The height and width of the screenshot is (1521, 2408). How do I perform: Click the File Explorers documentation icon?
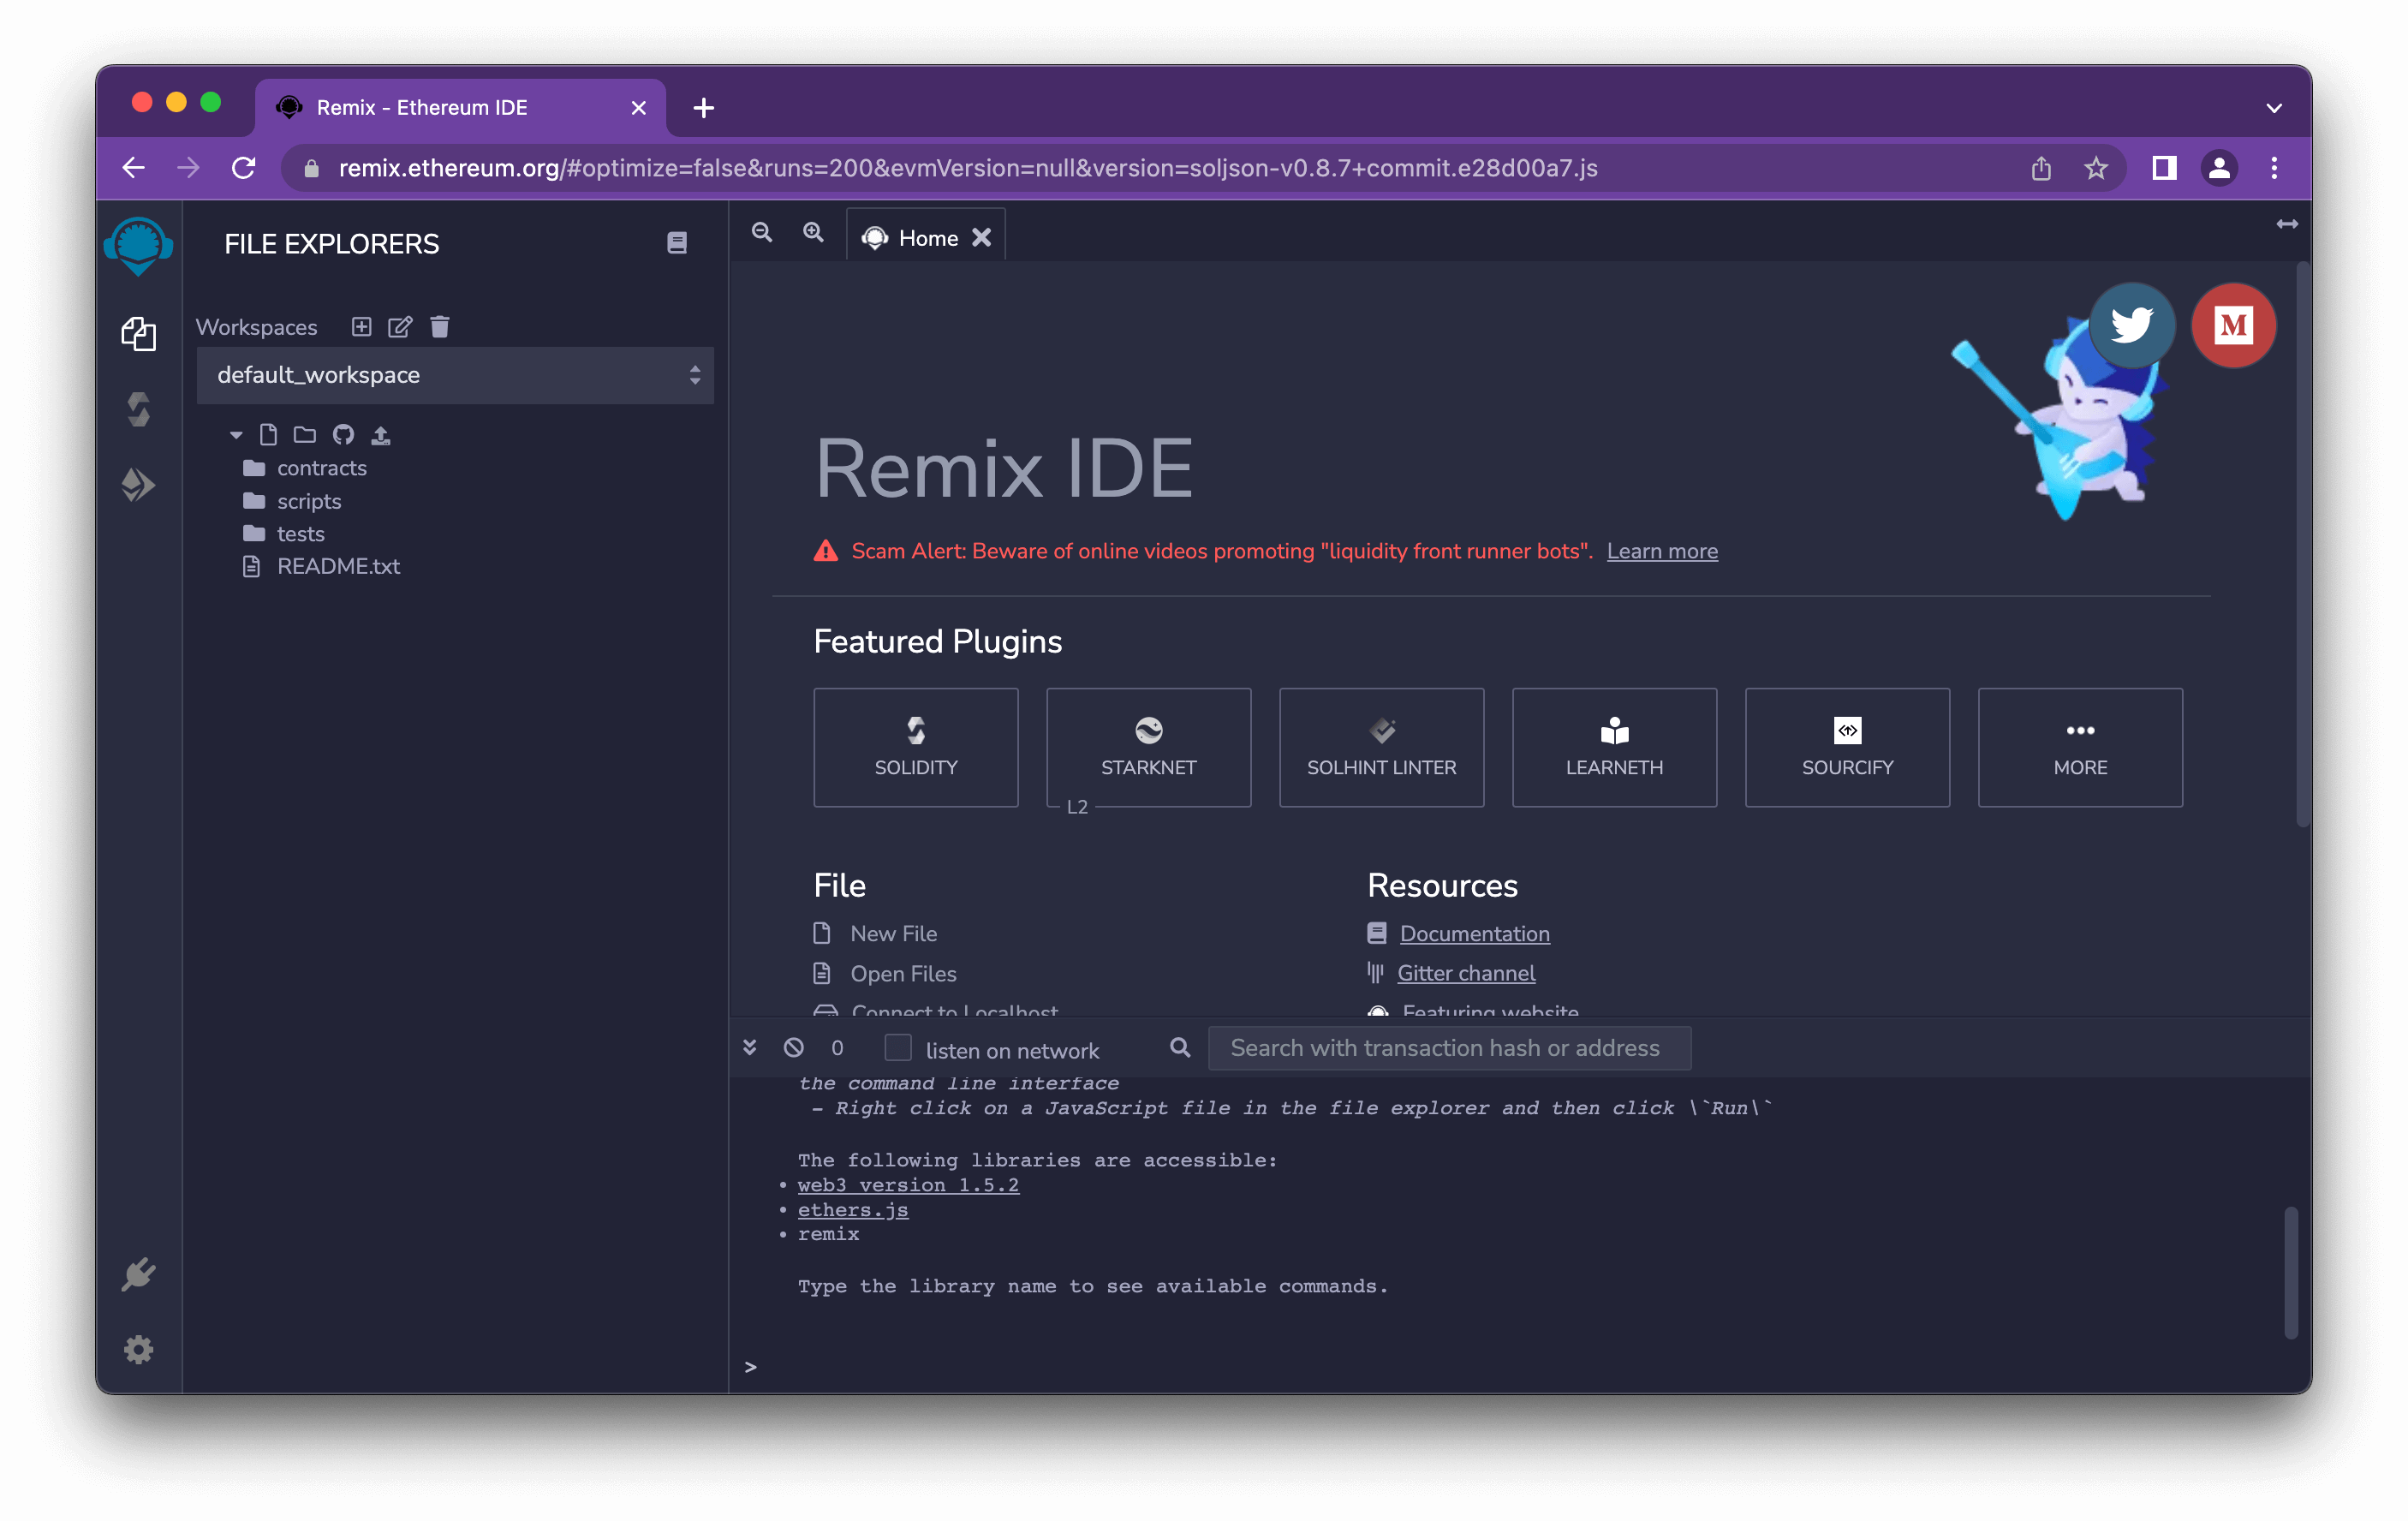(677, 243)
